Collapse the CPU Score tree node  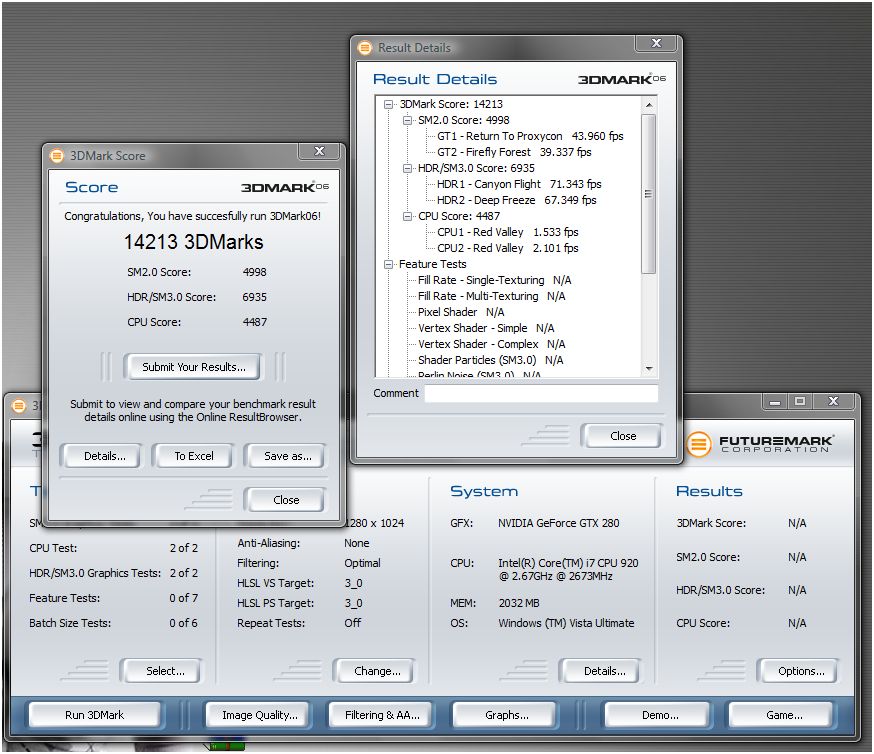(x=407, y=216)
